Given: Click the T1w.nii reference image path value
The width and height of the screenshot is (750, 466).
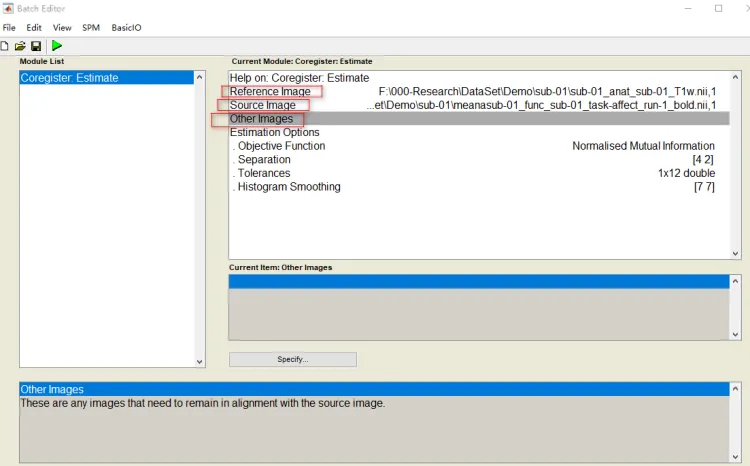Looking at the screenshot, I should [x=547, y=91].
